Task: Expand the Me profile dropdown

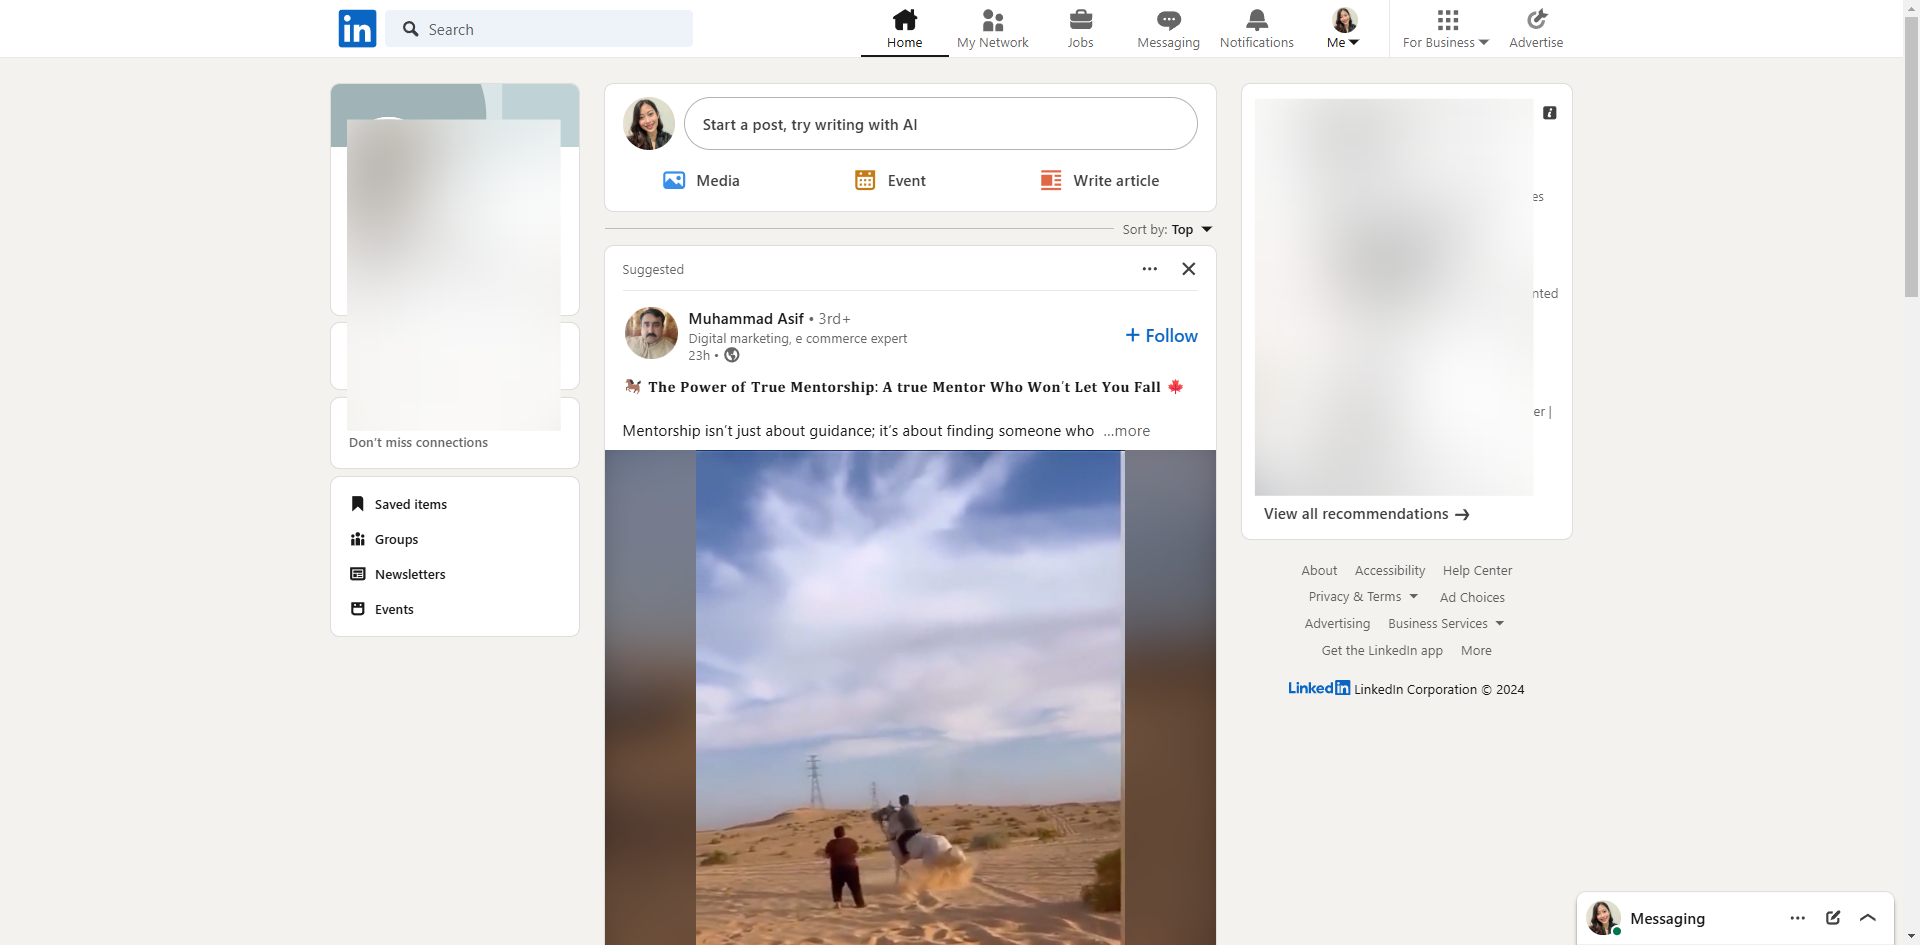Action: [x=1343, y=29]
